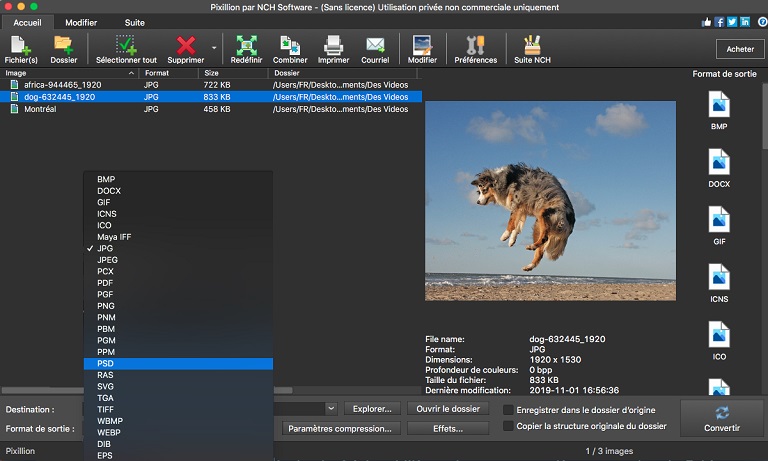The width and height of the screenshot is (768, 461).
Task: Click the Acheter button
Action: tap(740, 49)
